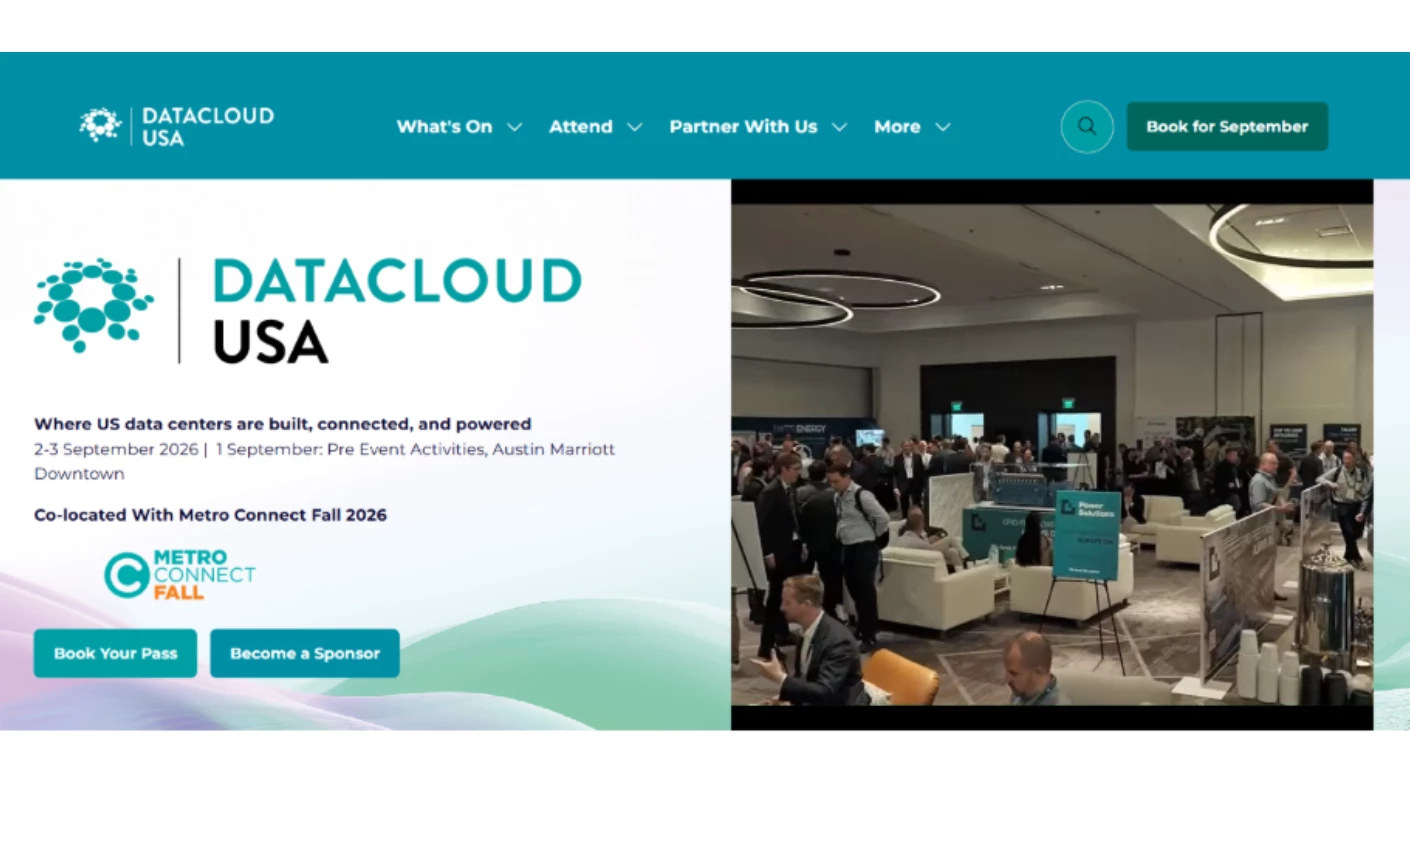
Task: Expand the Partner With Us chevron
Action: tap(840, 127)
